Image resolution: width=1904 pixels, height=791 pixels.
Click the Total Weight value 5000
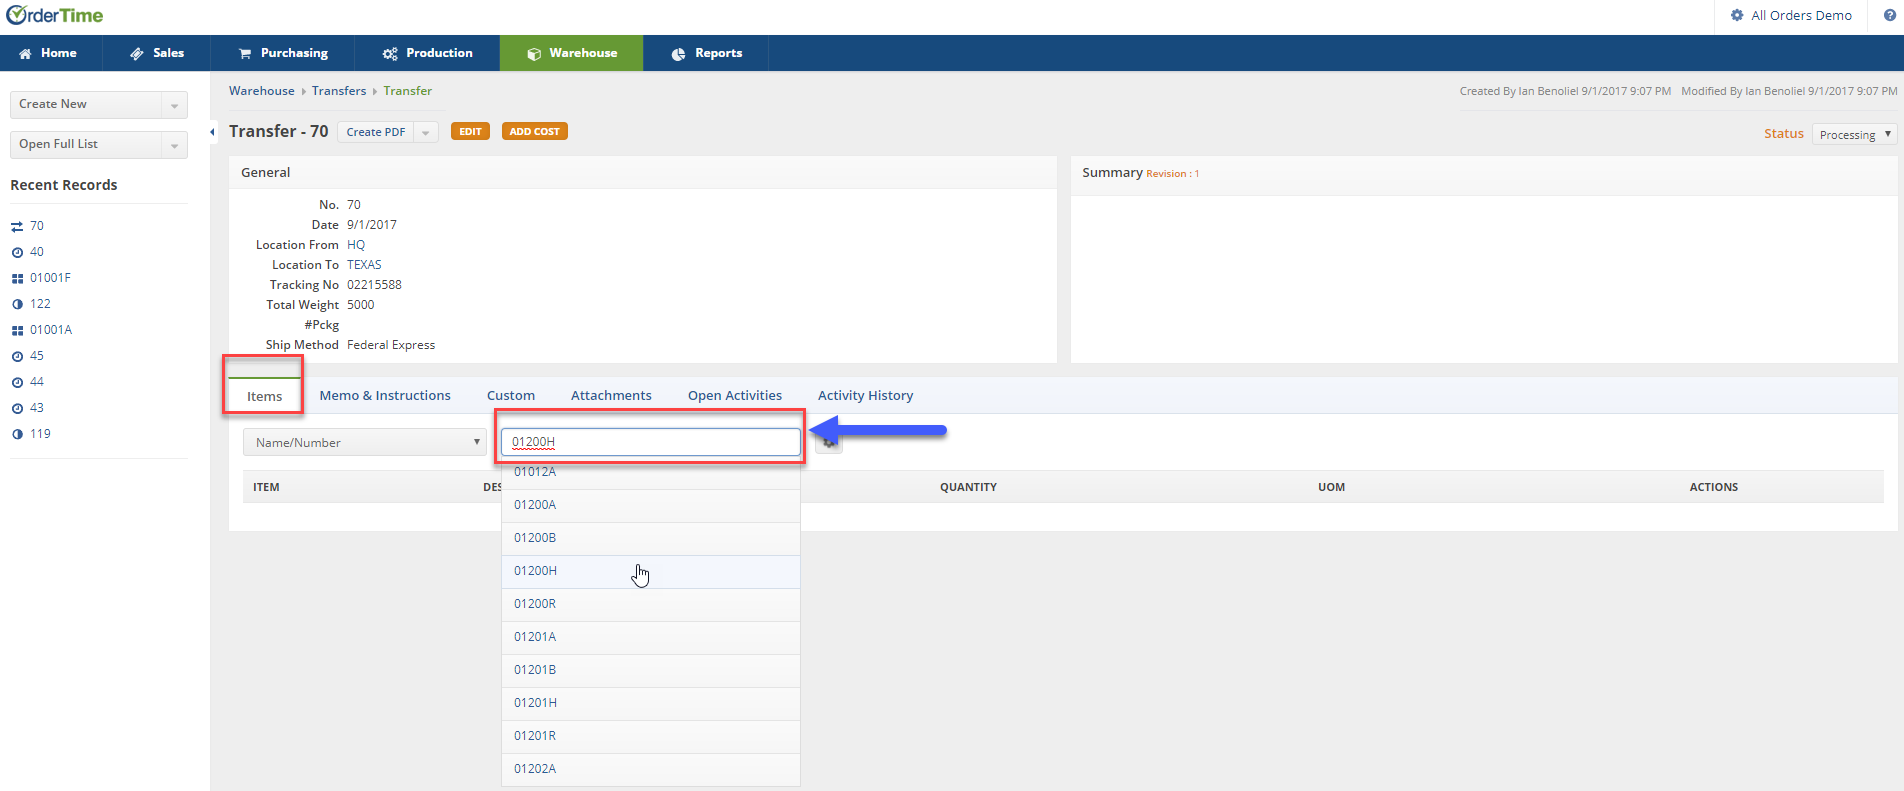pos(361,305)
